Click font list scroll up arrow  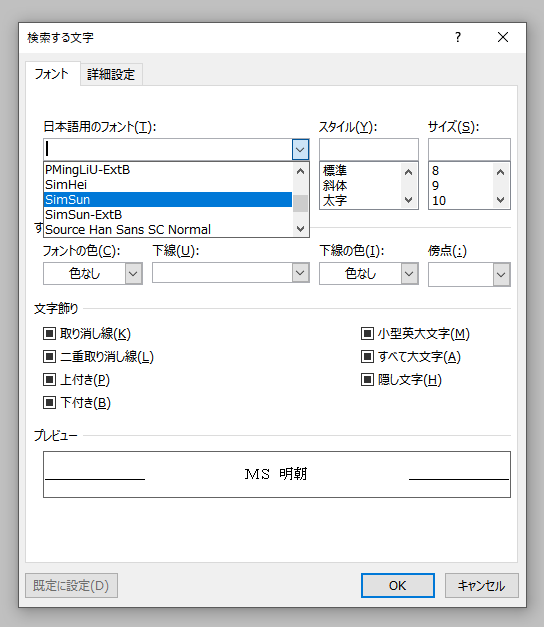pyautogui.click(x=300, y=172)
